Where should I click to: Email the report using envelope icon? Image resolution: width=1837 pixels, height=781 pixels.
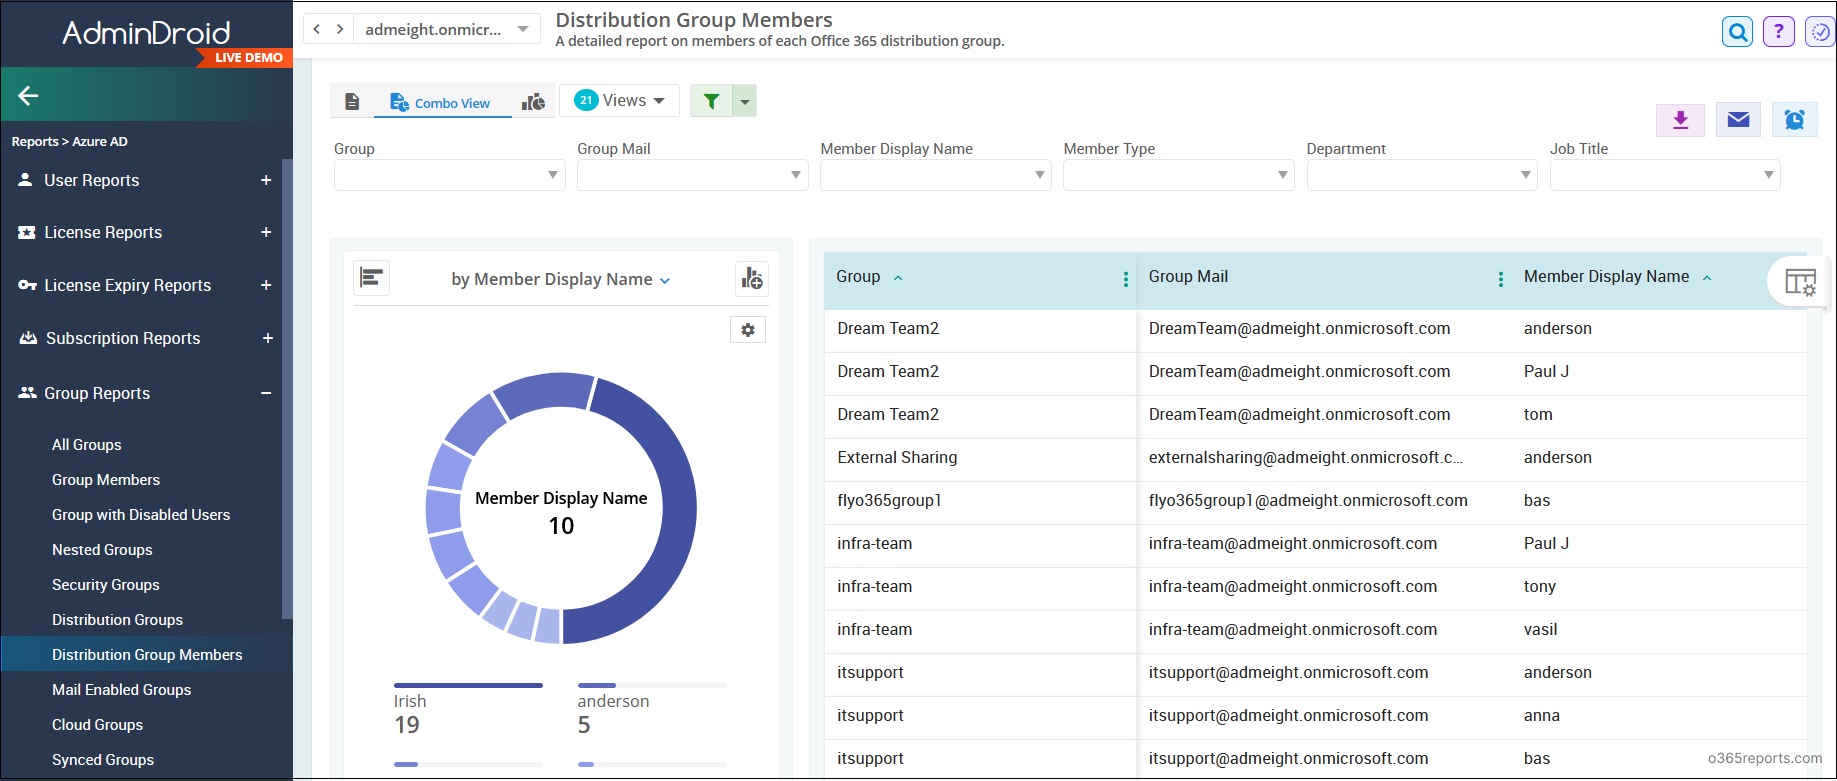[x=1739, y=120]
